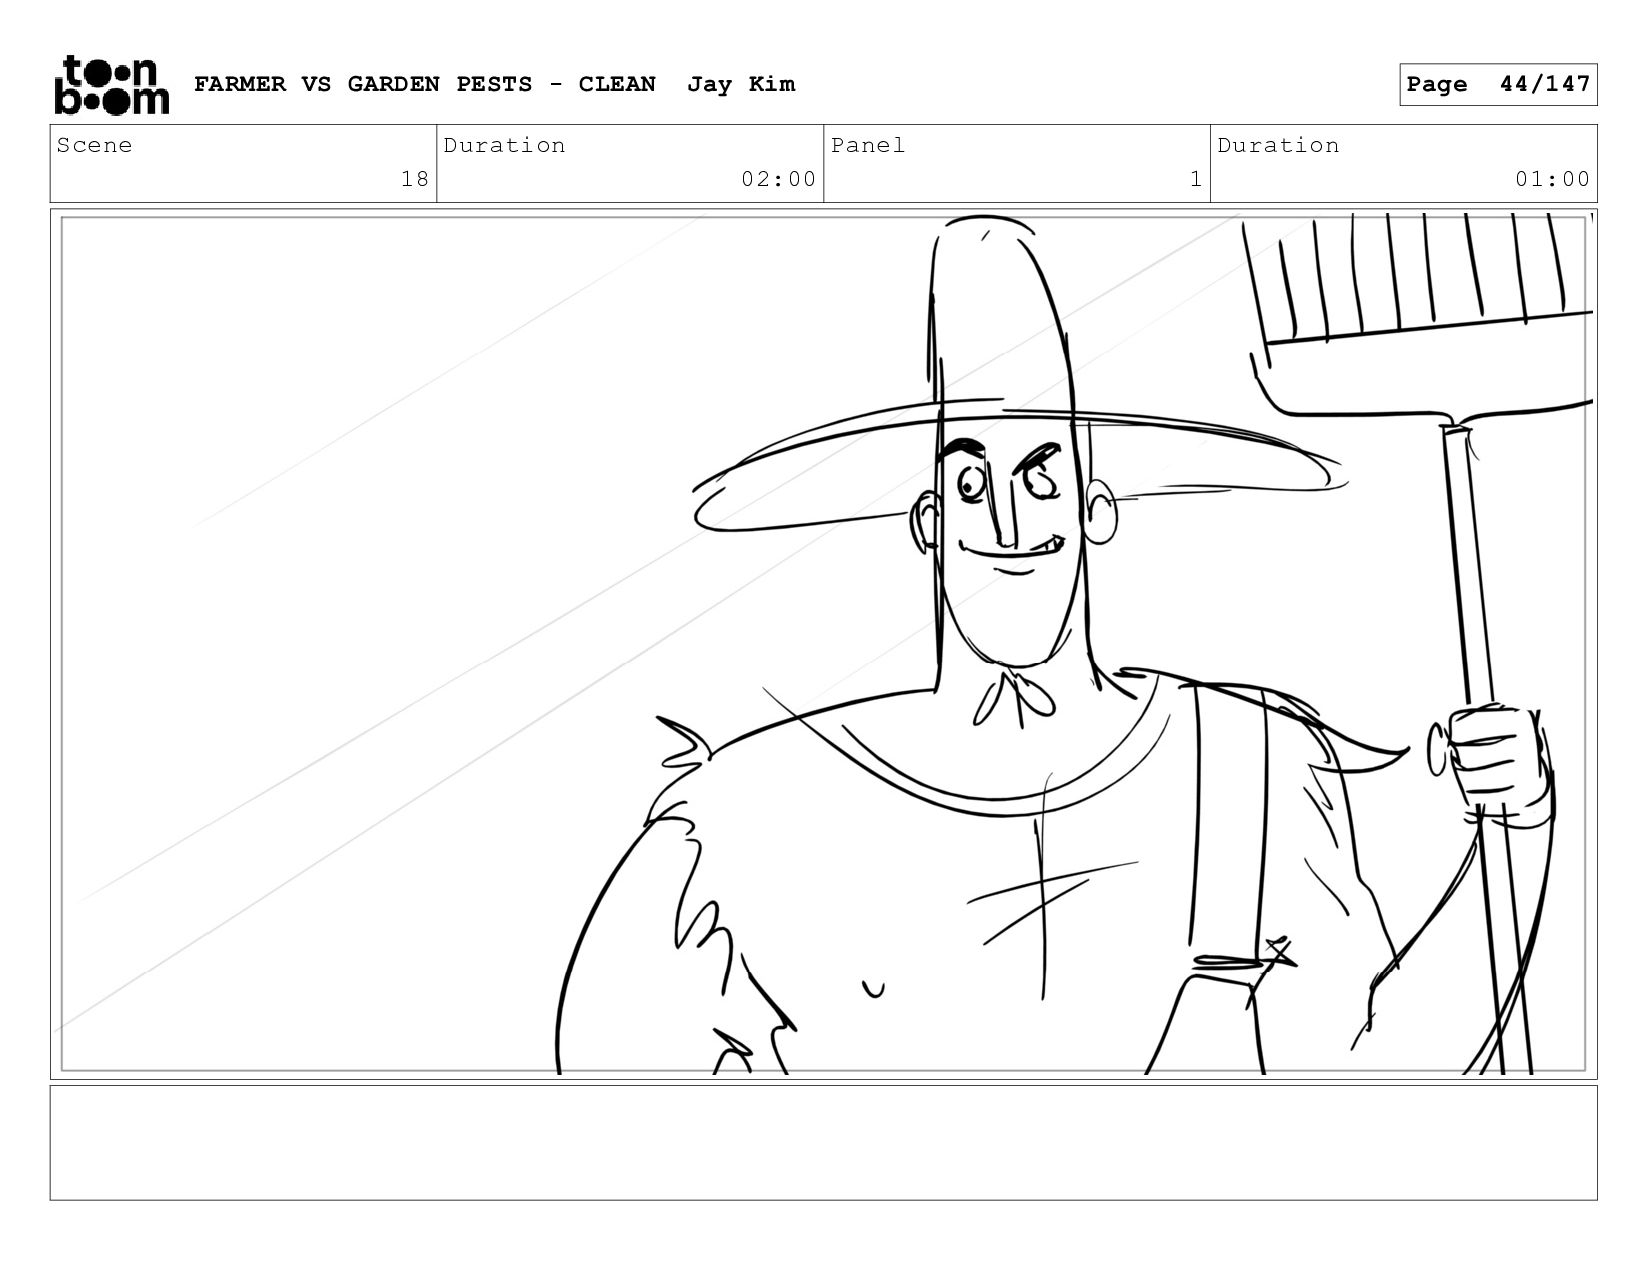Screen dimensions: 1650x1275
Task: Click the author name 'Jay Kim'
Action: pos(741,84)
